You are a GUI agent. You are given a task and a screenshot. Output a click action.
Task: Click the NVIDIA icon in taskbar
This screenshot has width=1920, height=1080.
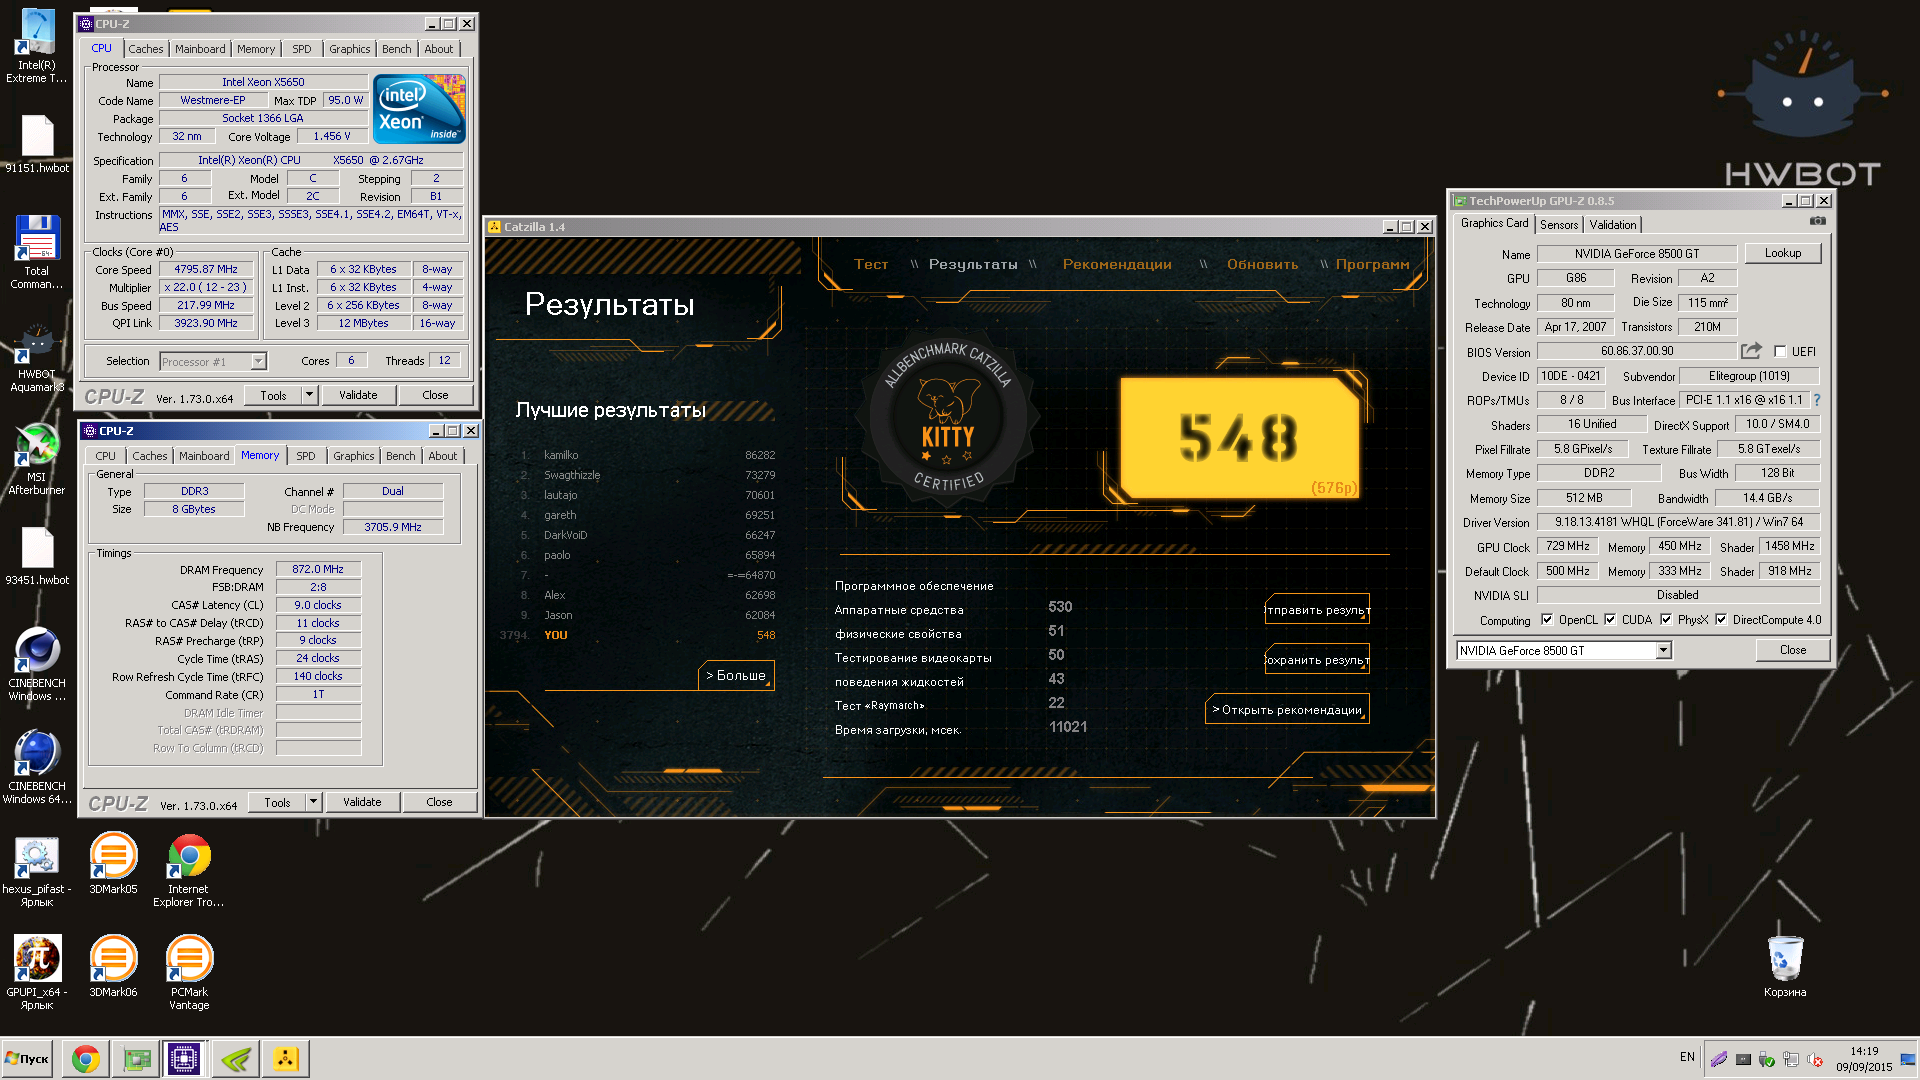236,1059
